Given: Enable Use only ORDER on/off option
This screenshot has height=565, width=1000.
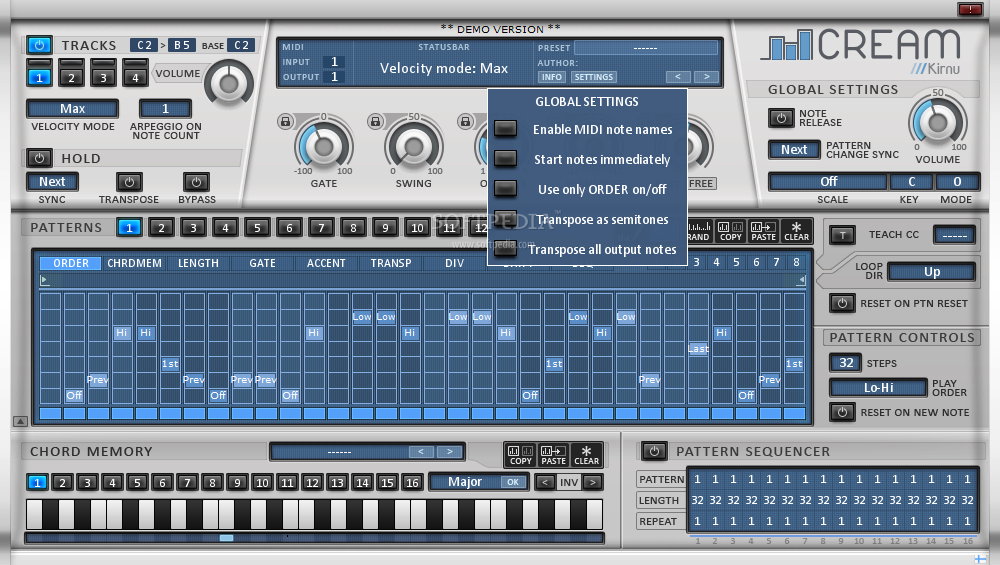Looking at the screenshot, I should tap(506, 188).
